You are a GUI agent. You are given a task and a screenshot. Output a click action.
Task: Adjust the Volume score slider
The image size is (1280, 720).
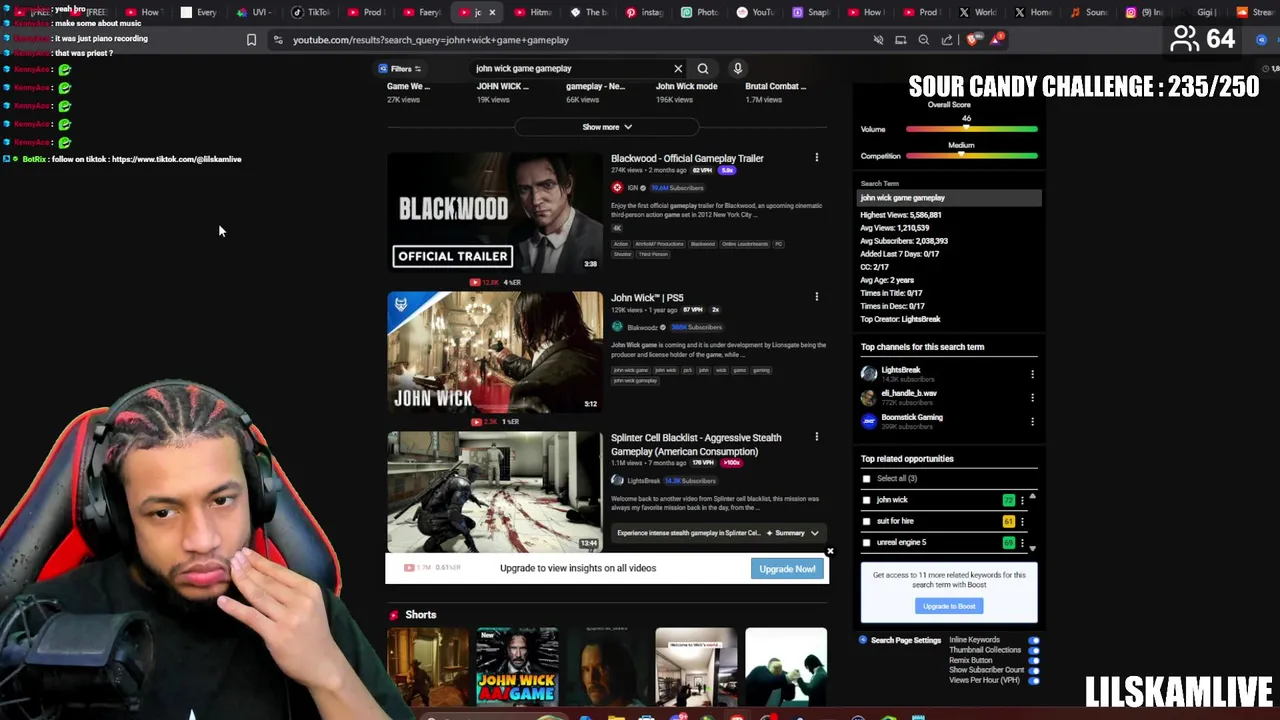(x=971, y=129)
